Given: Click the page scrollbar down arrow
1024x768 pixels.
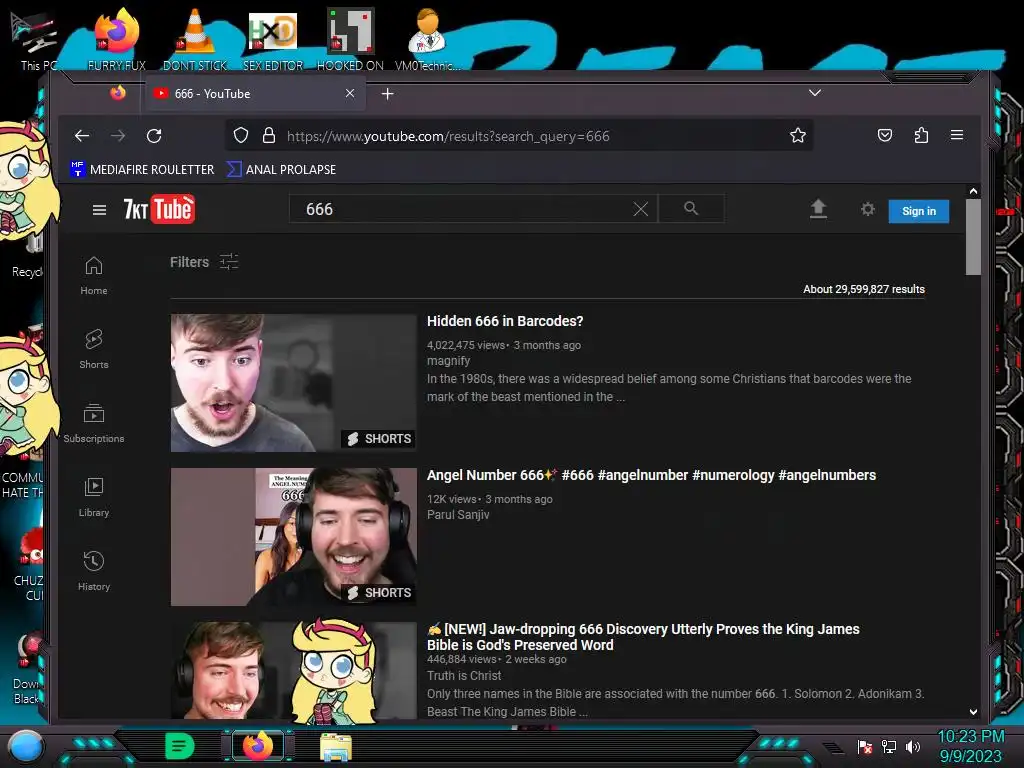Looking at the screenshot, I should pyautogui.click(x=973, y=712).
